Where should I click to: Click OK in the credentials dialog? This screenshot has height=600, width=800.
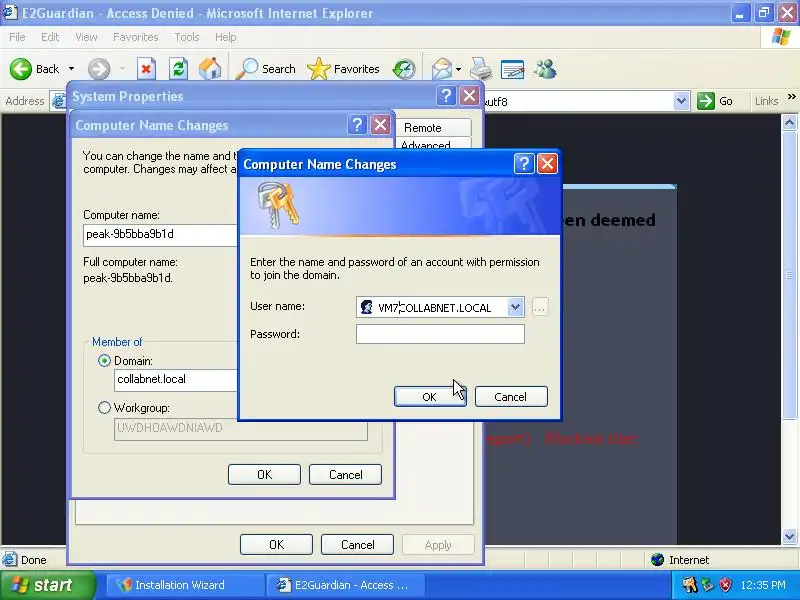tap(430, 396)
